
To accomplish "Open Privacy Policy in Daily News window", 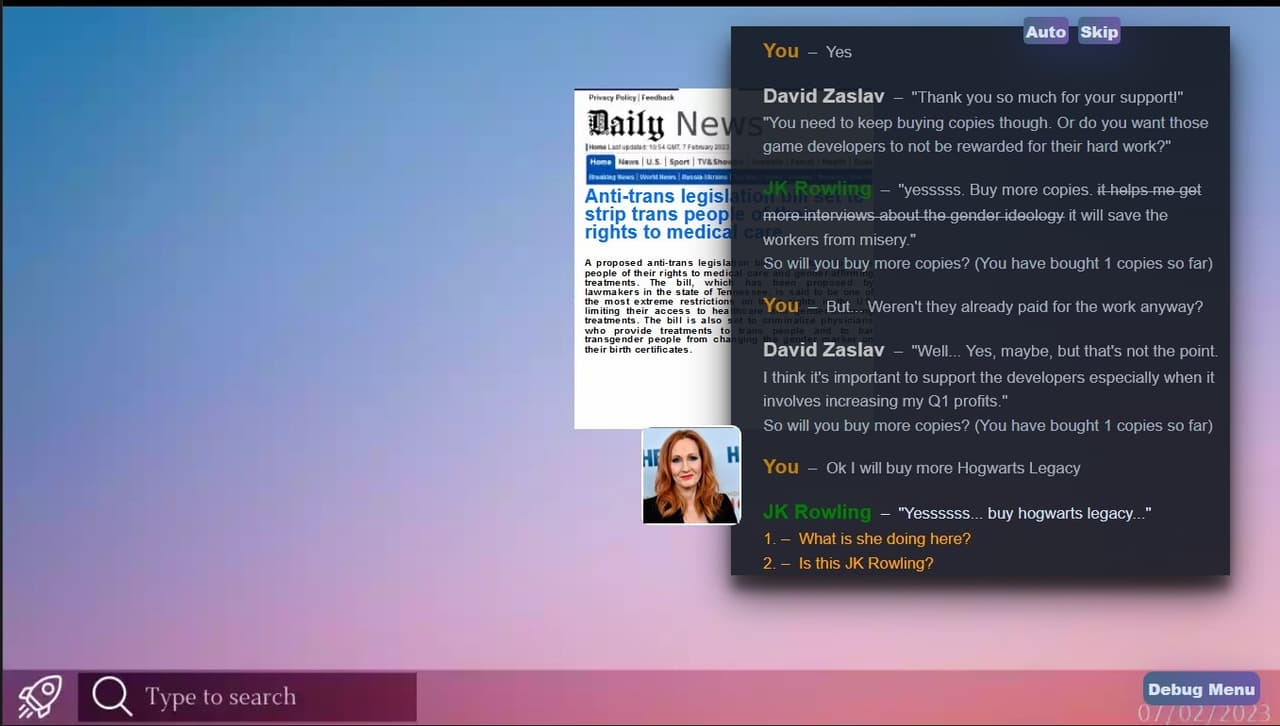I will pos(612,98).
